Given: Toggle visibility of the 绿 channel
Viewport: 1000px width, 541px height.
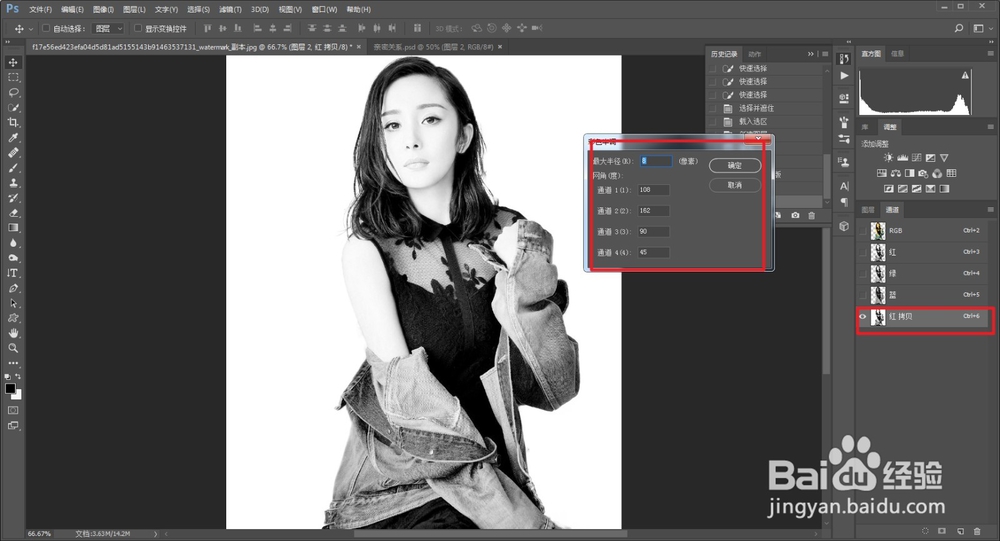Looking at the screenshot, I should tap(863, 273).
